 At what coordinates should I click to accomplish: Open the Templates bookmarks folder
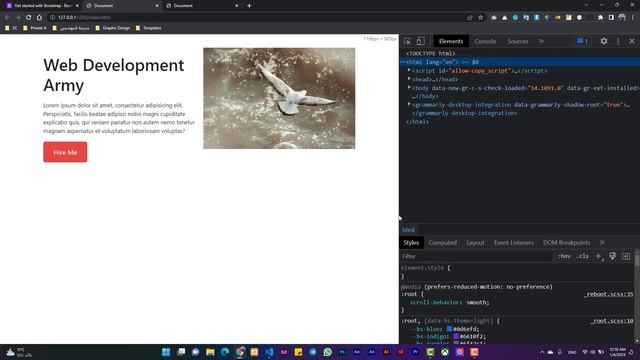coord(149,28)
